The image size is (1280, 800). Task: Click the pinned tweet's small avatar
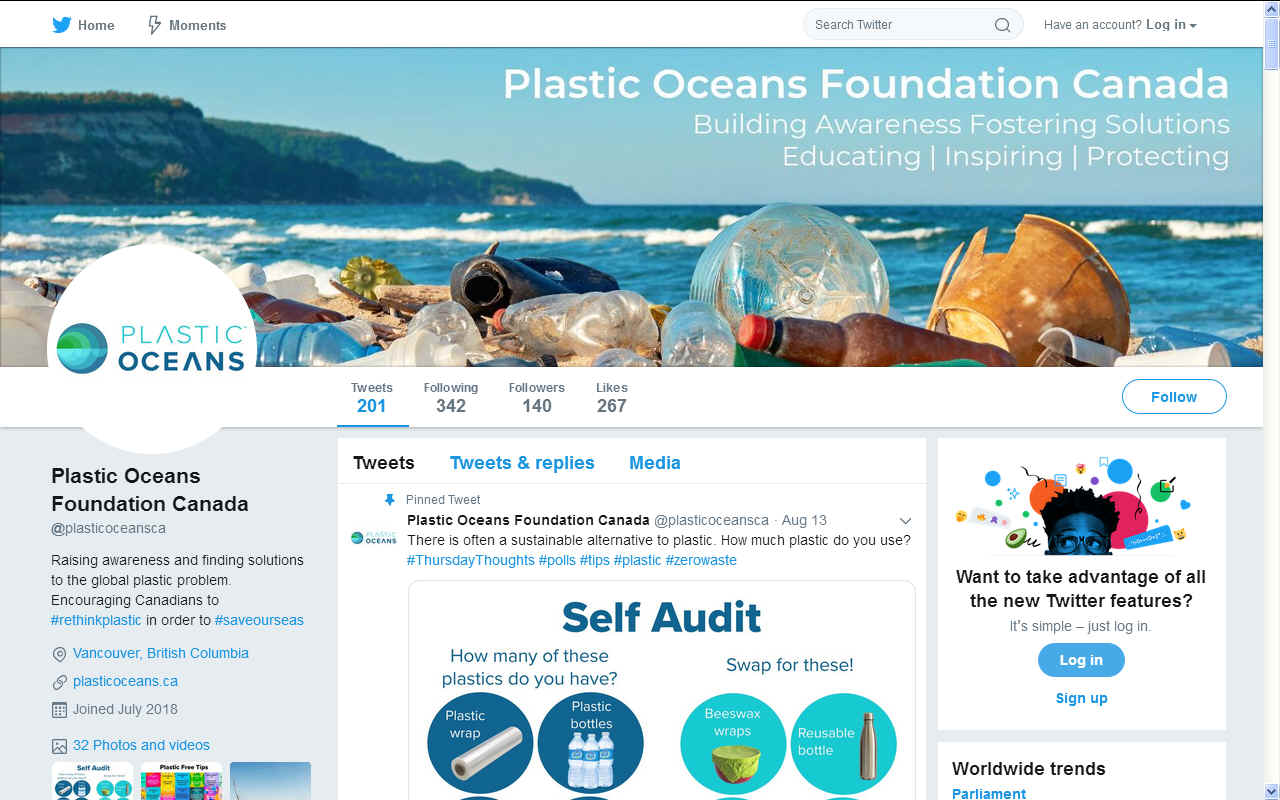click(x=374, y=538)
